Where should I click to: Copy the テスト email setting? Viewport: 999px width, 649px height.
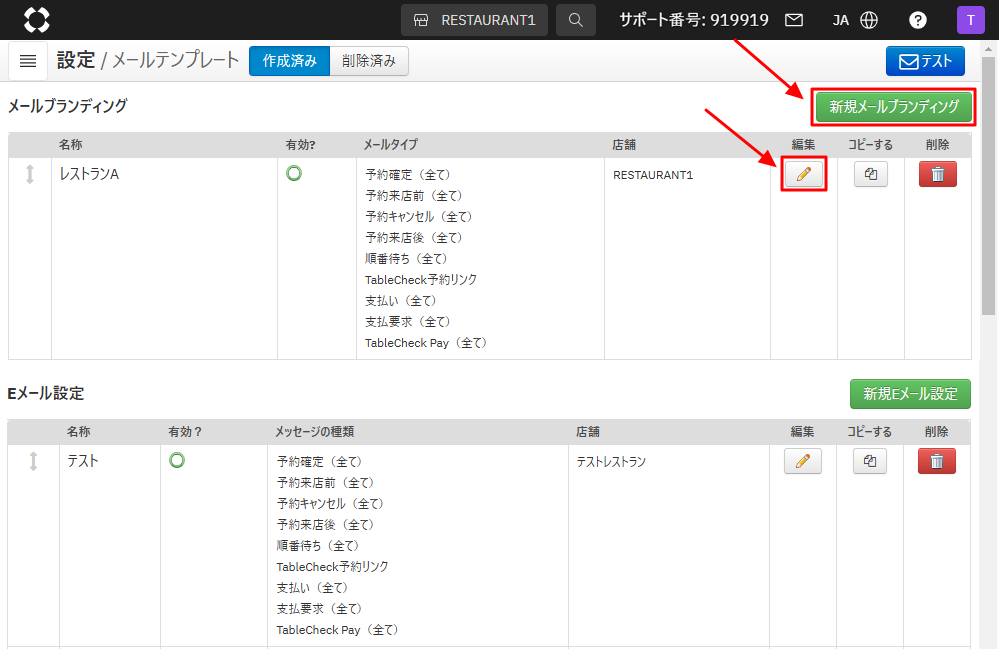(870, 461)
